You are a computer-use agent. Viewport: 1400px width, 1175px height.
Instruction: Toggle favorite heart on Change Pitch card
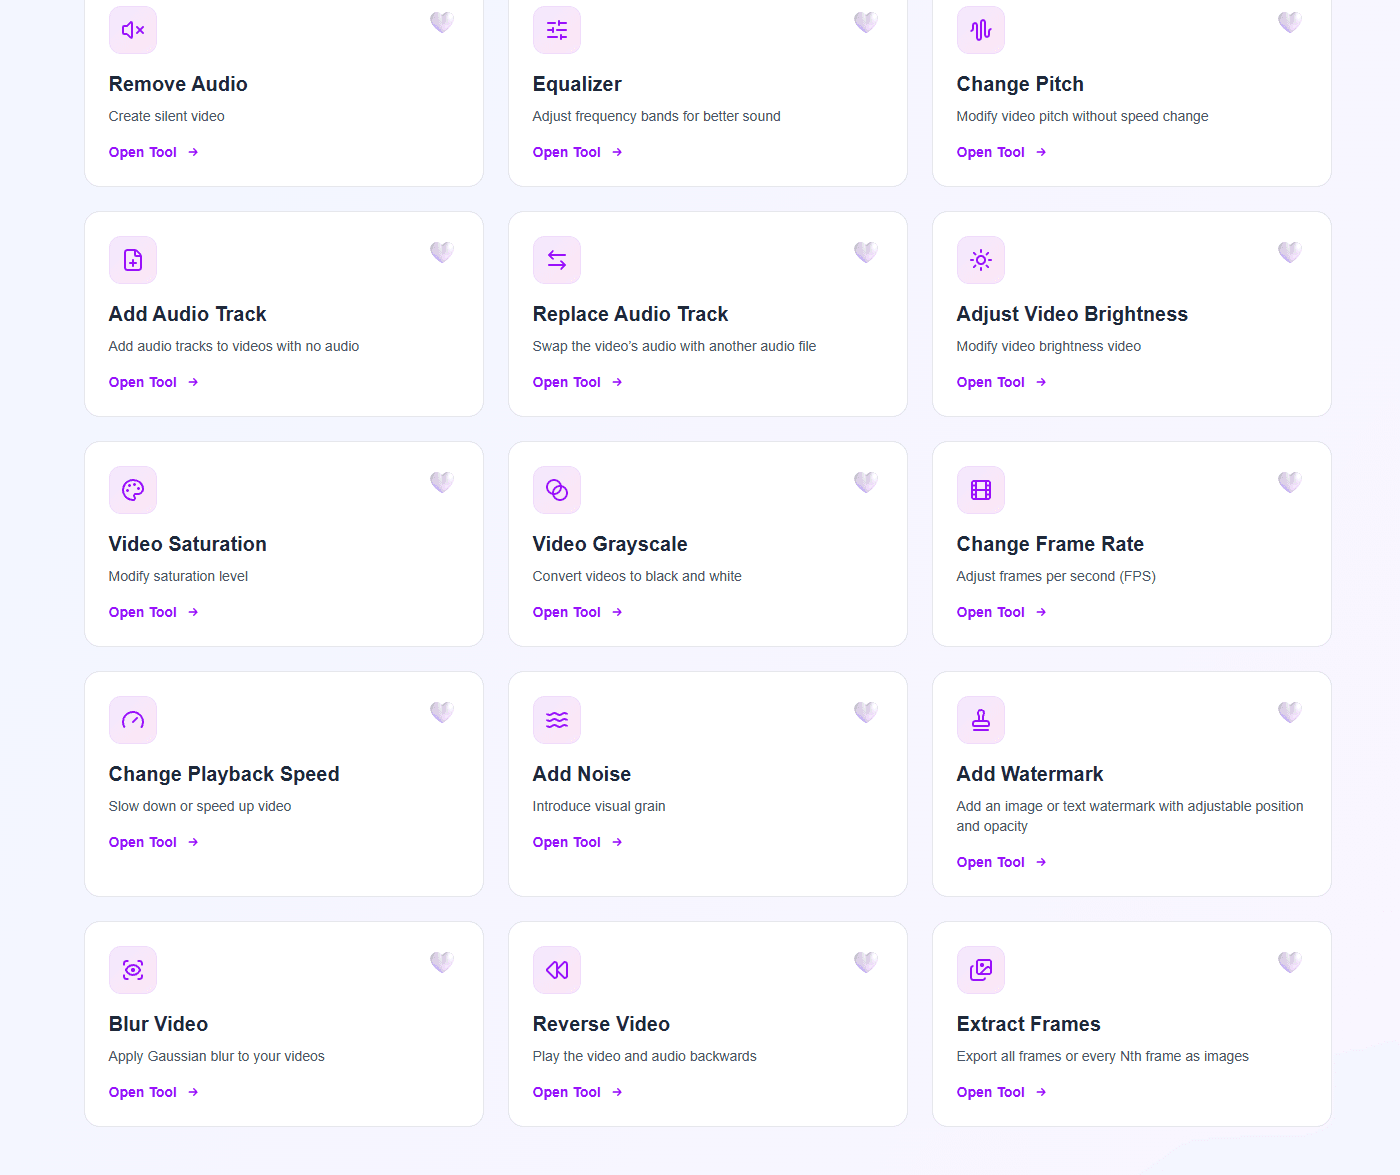point(1290,22)
